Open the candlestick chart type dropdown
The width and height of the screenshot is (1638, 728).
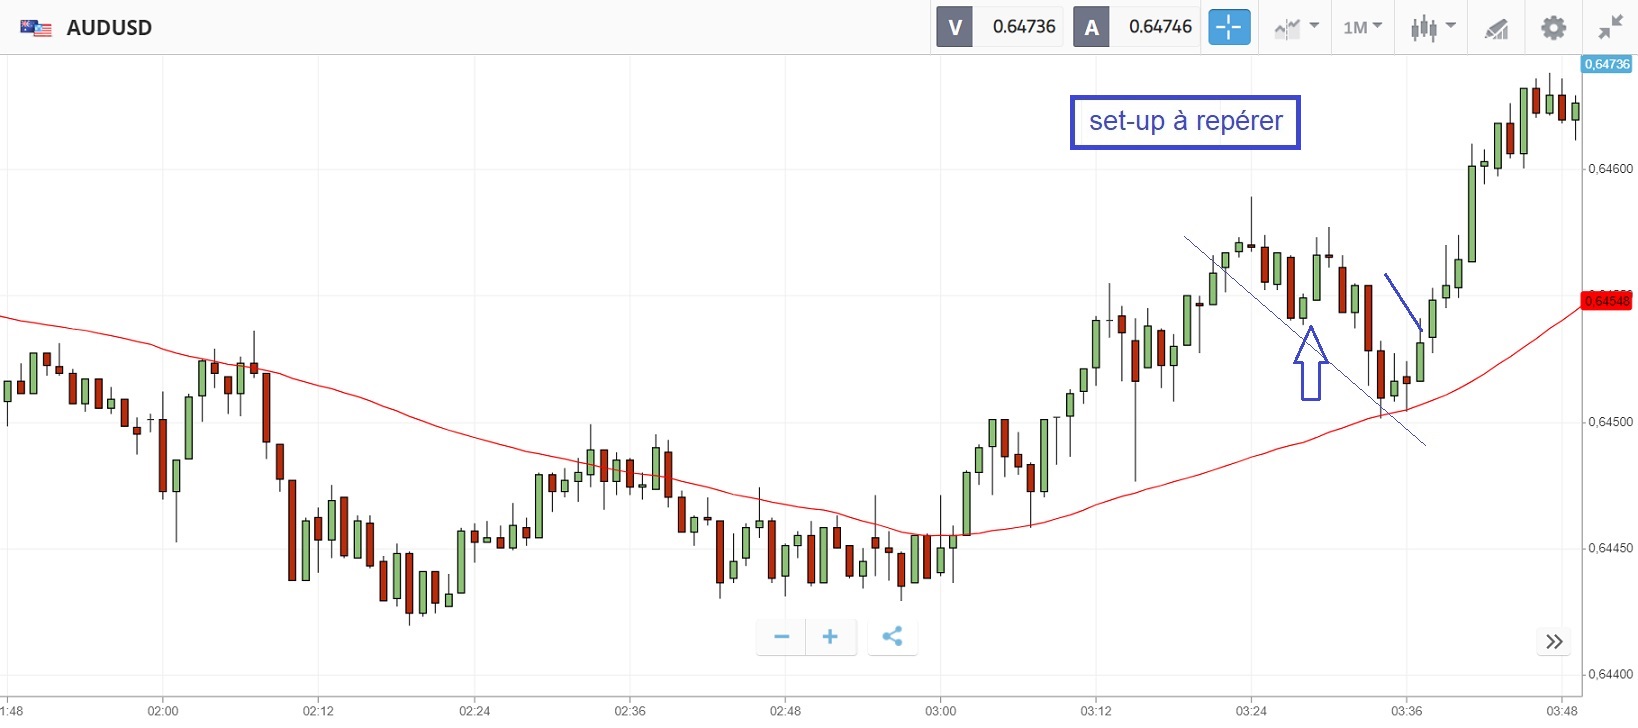coord(1432,27)
